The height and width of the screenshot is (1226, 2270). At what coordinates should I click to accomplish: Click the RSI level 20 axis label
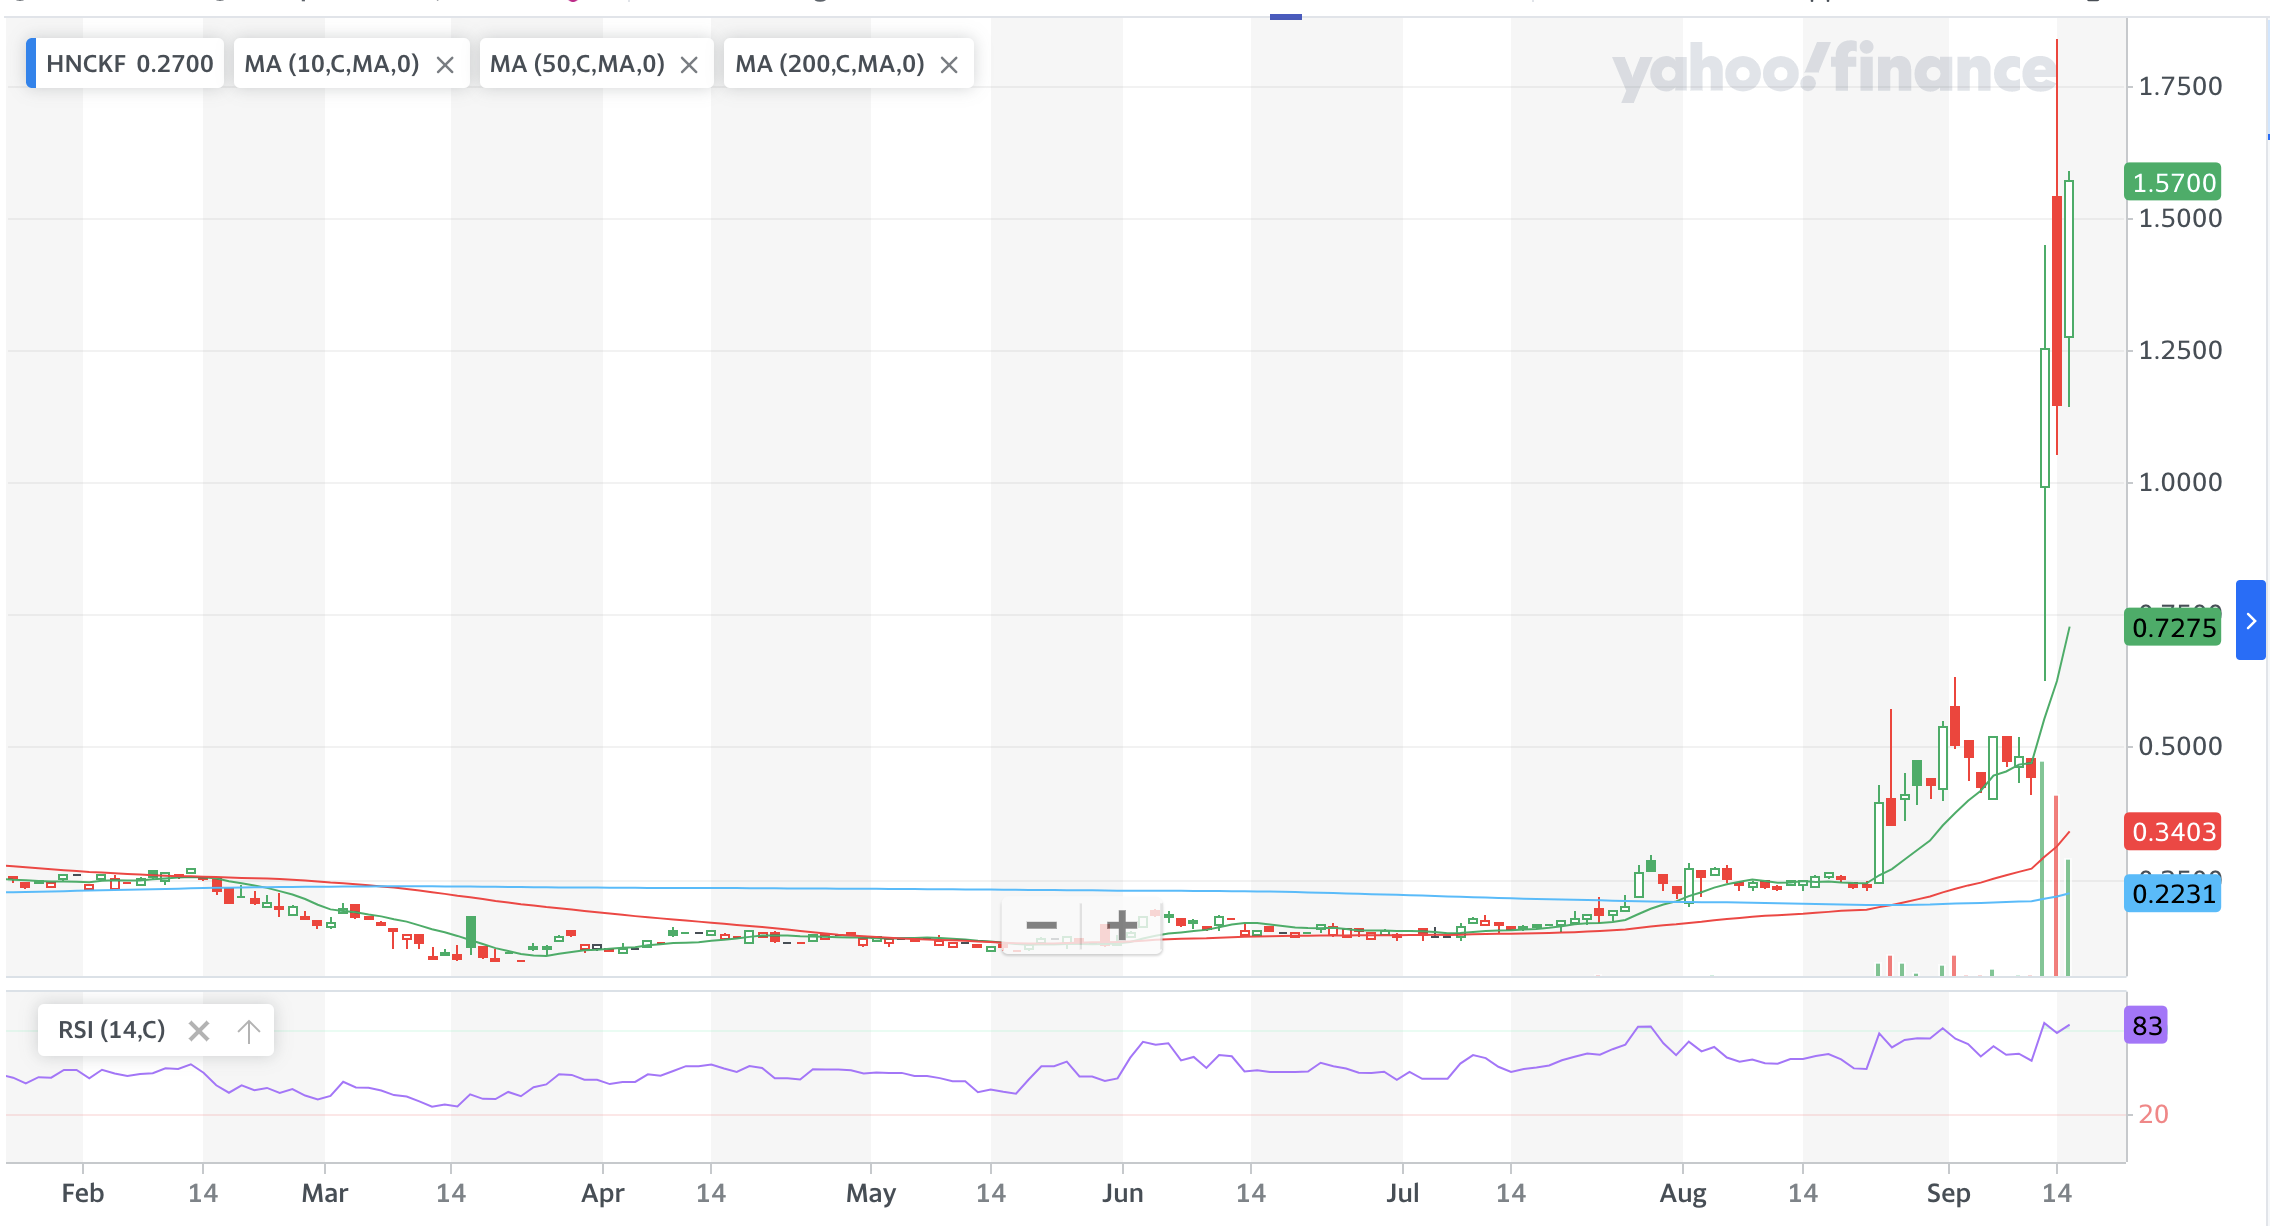point(2153,1114)
